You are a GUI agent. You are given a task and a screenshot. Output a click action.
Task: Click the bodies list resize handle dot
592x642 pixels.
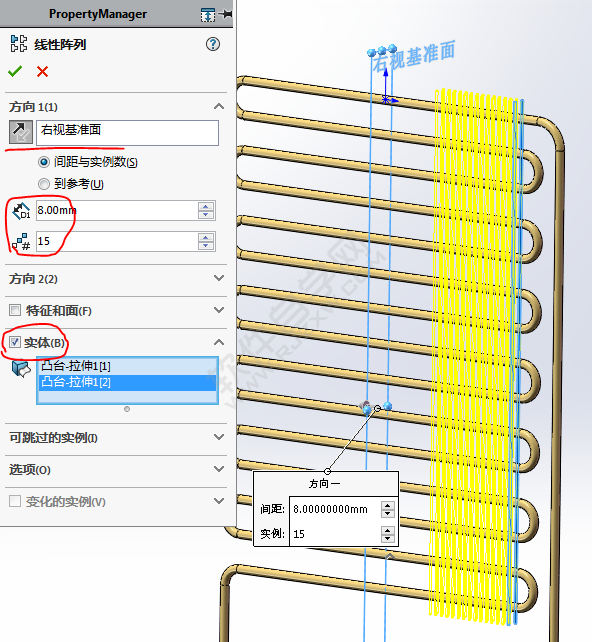point(127,409)
